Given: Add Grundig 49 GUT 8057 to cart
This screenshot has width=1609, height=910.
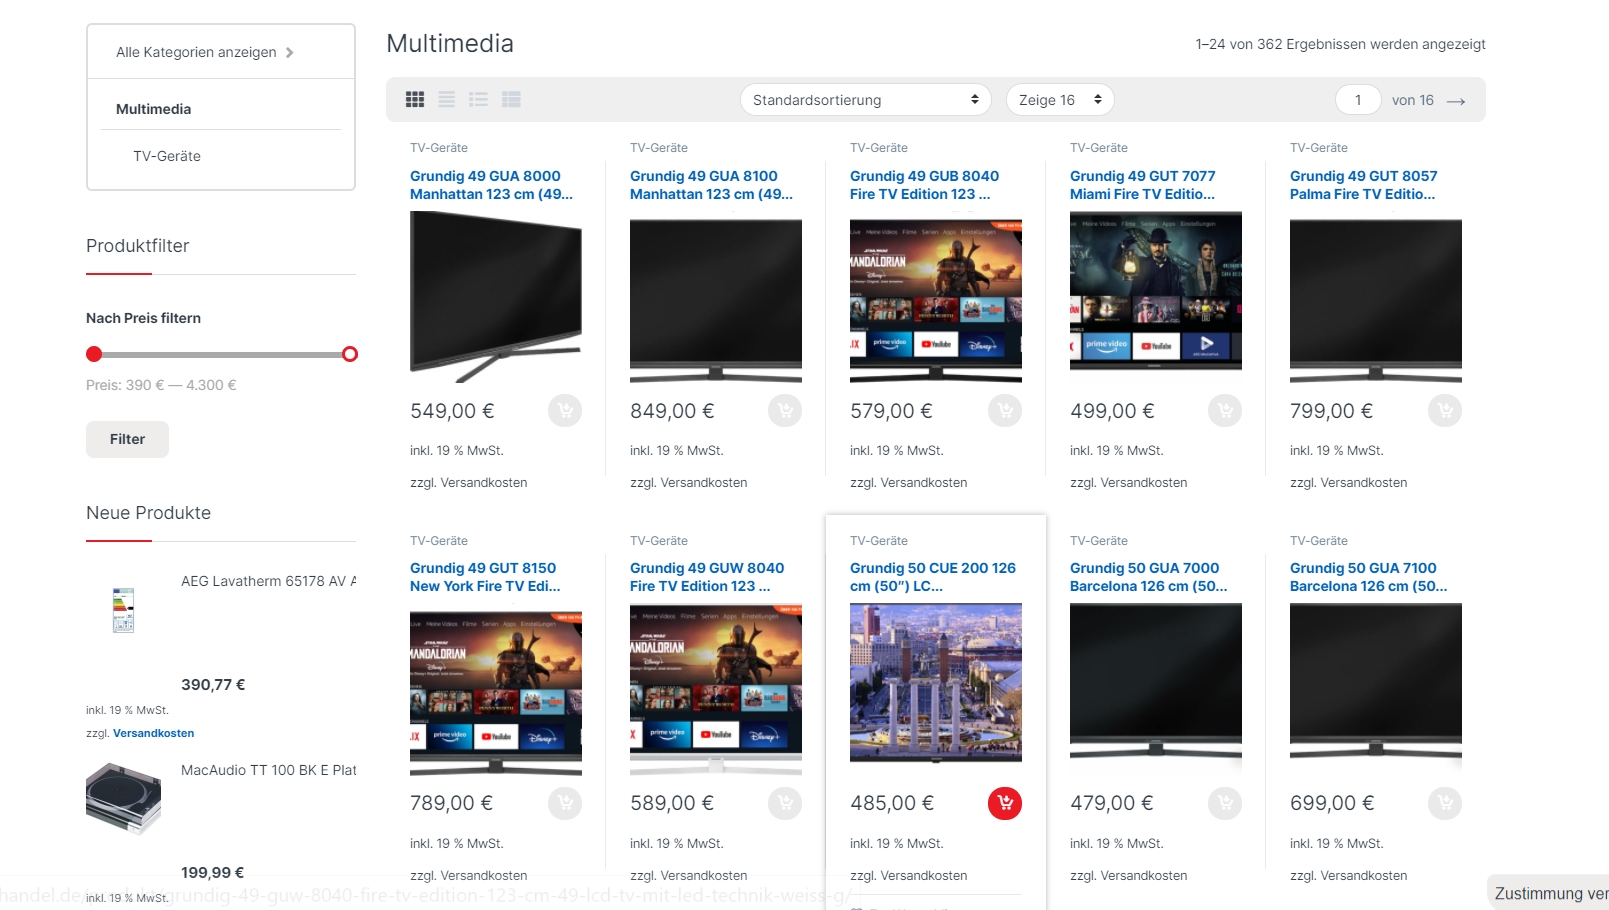Looking at the screenshot, I should [x=1445, y=411].
